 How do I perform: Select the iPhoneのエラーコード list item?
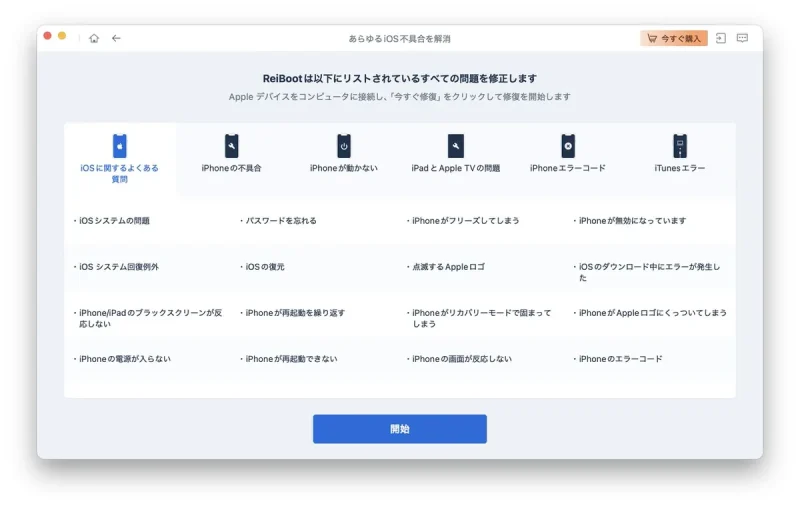click(620, 359)
